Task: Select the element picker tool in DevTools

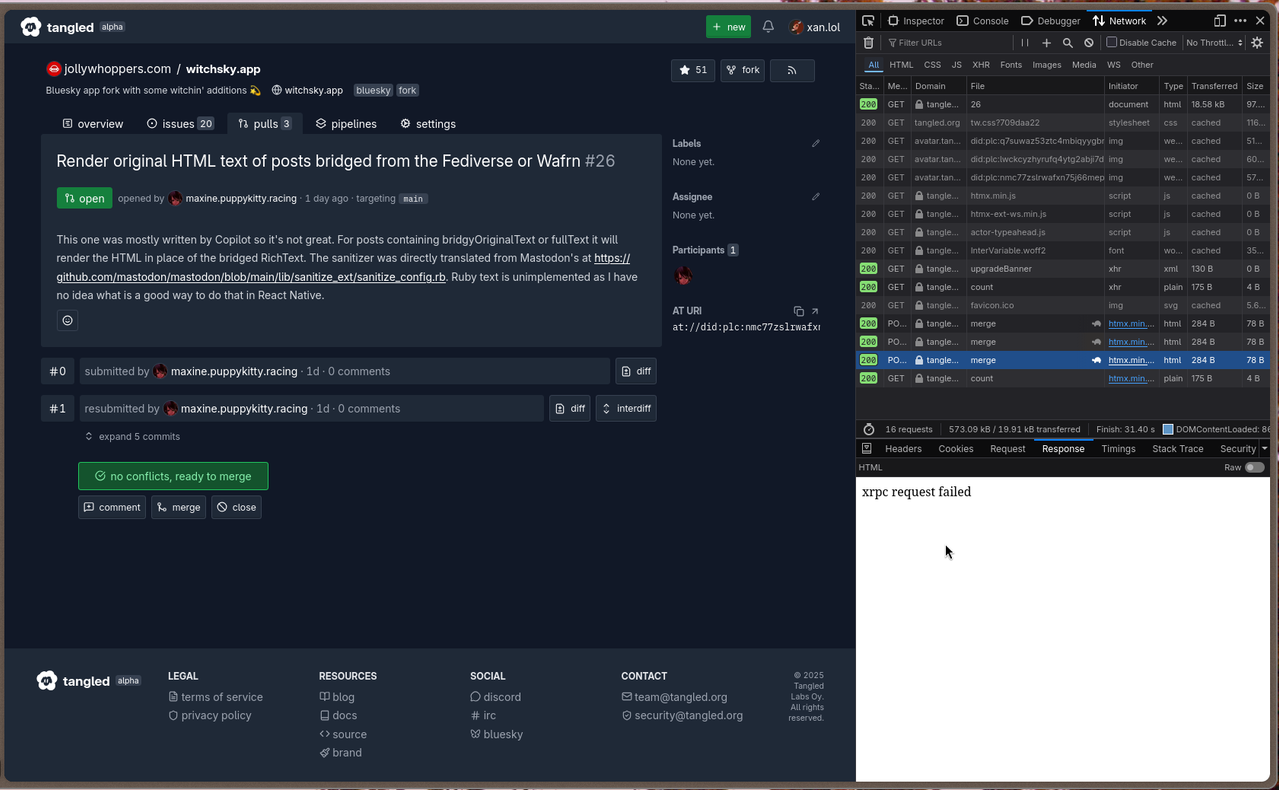Action: (868, 20)
